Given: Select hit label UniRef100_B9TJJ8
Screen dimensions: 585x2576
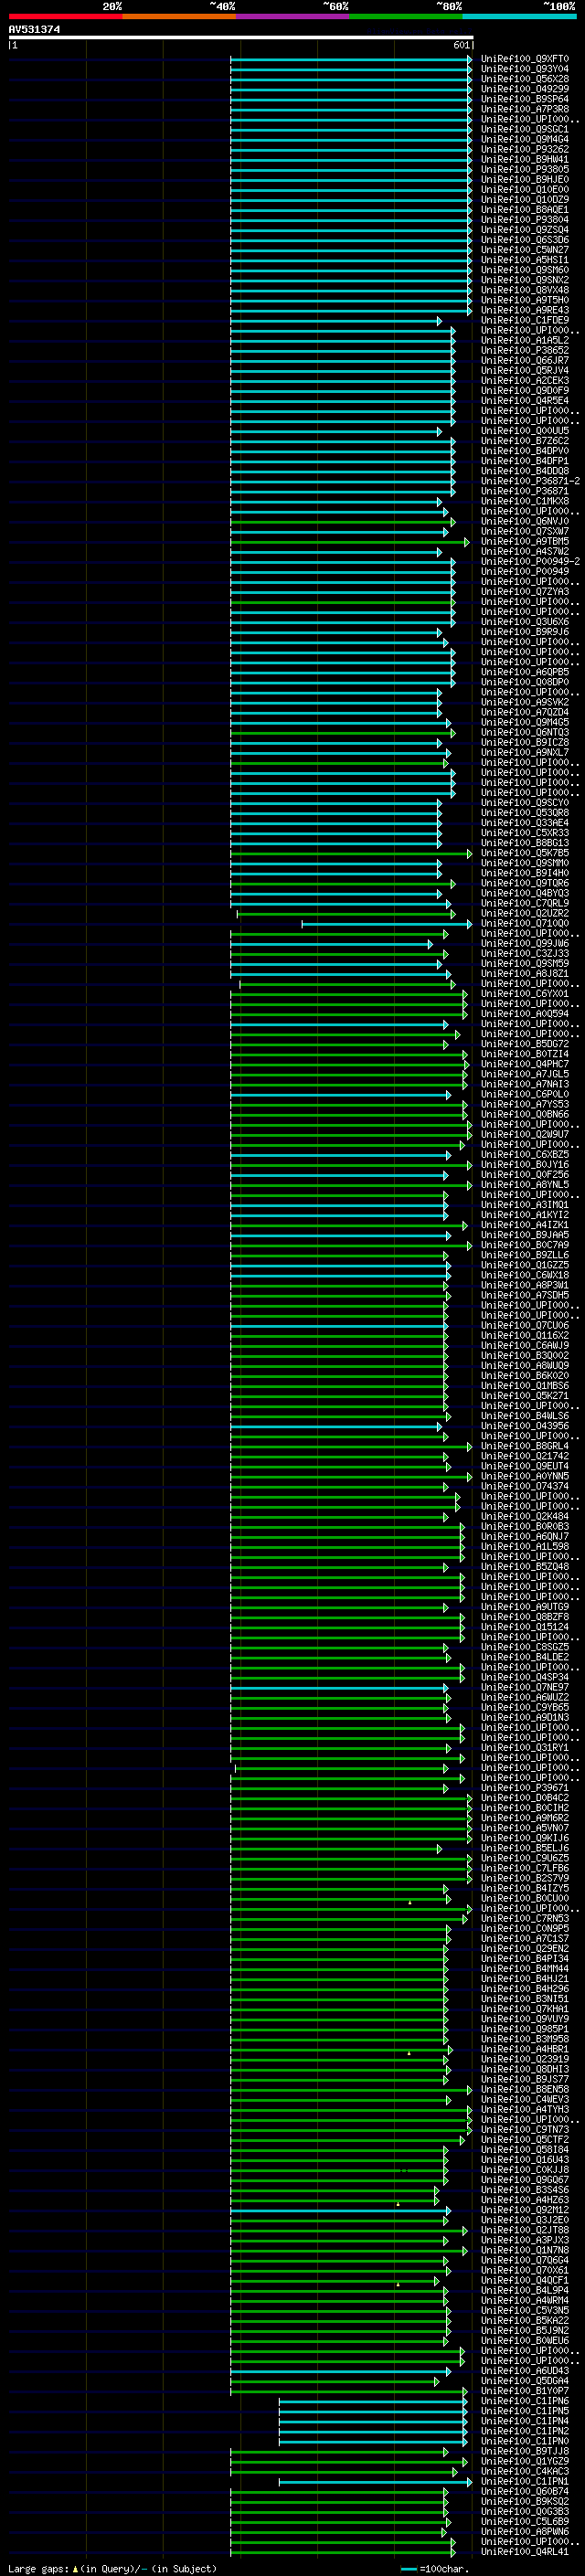Looking at the screenshot, I should point(524,2451).
